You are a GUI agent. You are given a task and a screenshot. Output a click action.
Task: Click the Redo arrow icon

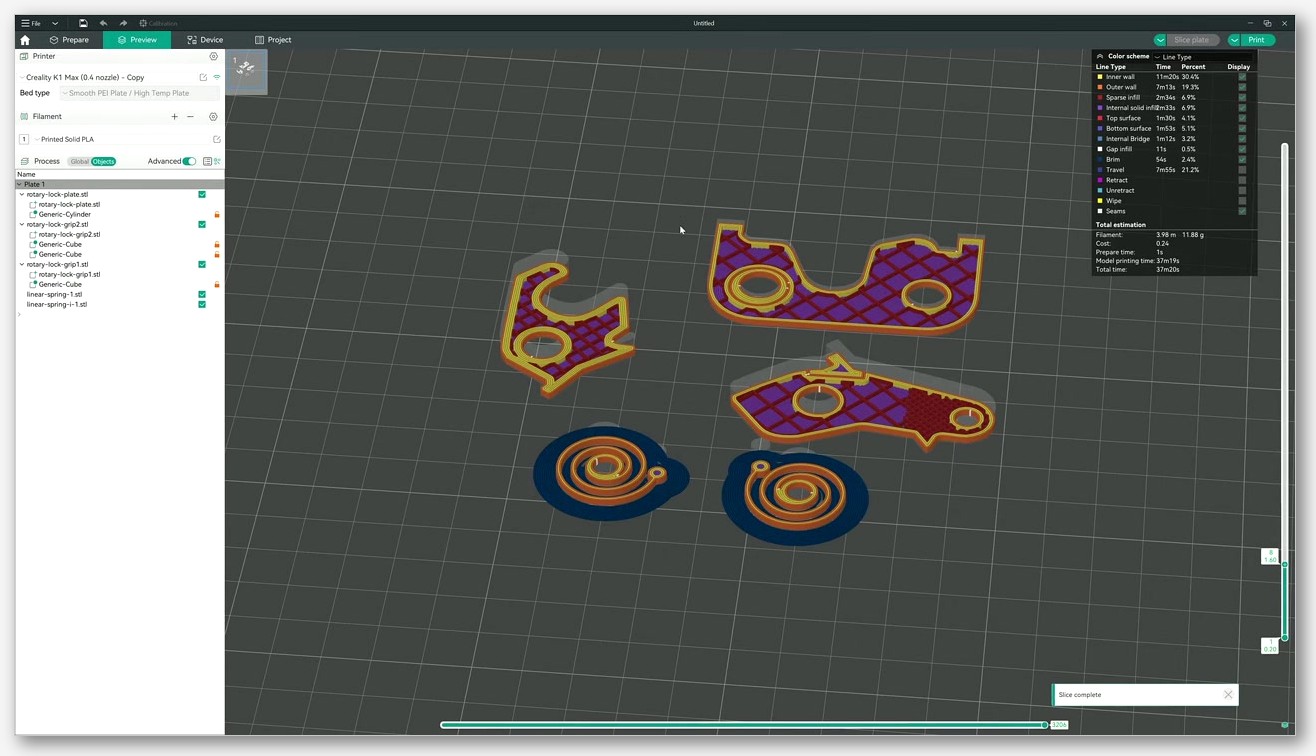[123, 23]
